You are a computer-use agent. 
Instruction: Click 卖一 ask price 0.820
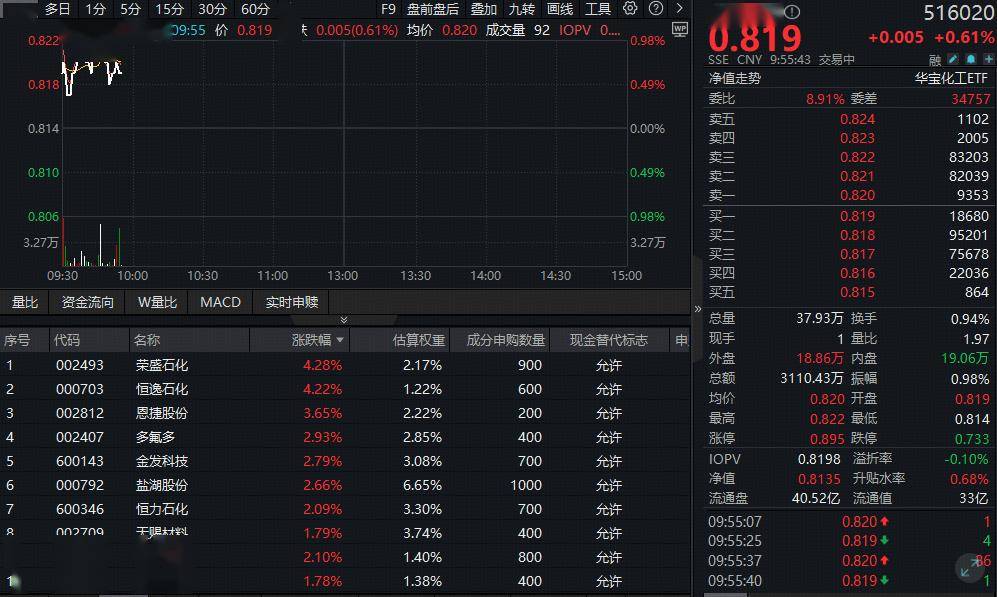[x=857, y=195]
